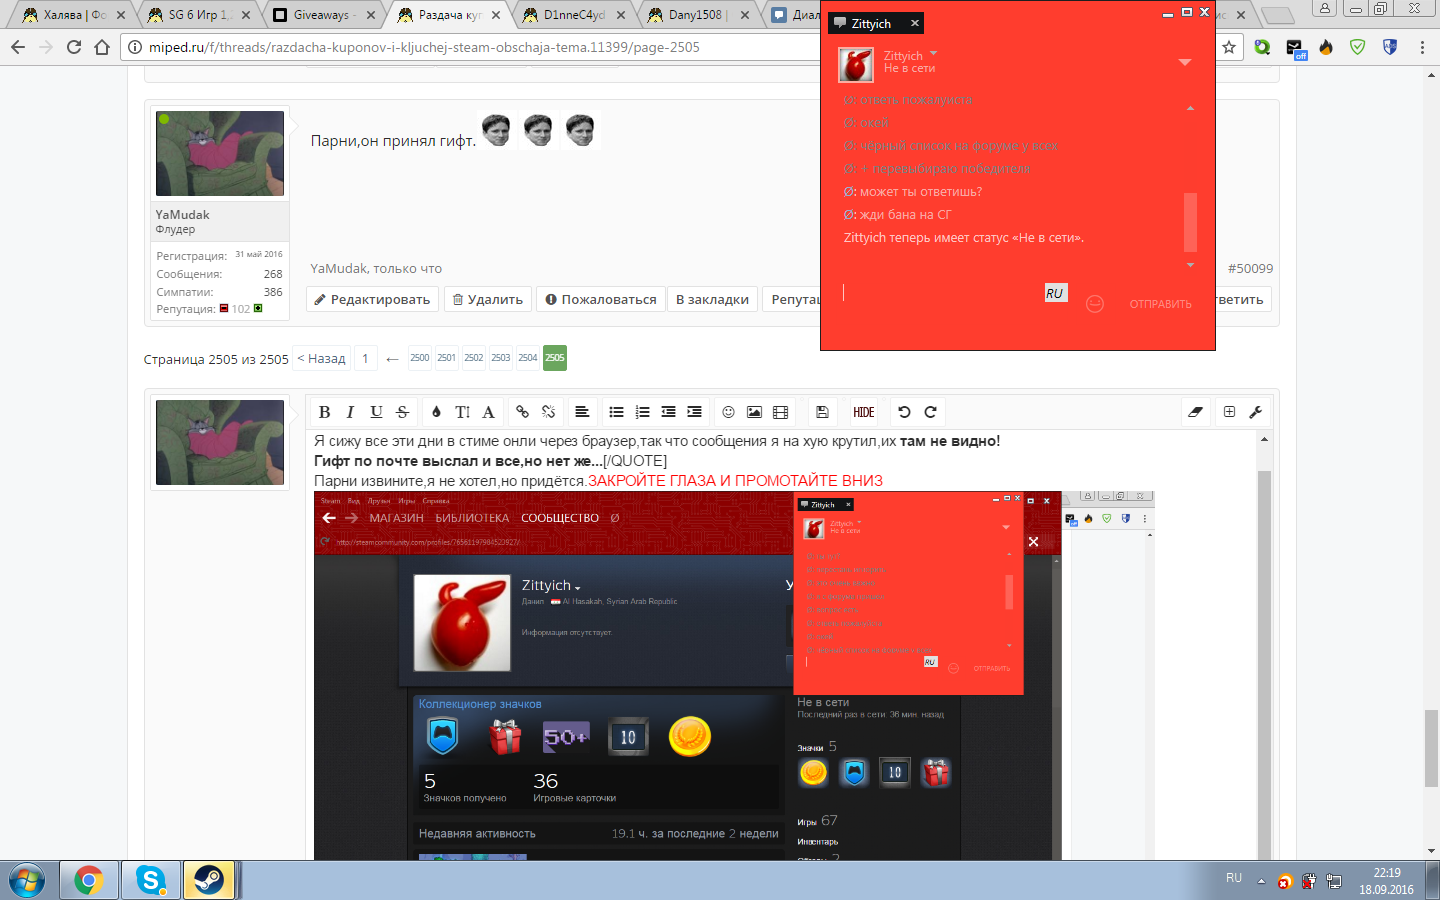
Task: Apply strikethrough formatting in the editor
Action: click(402, 412)
